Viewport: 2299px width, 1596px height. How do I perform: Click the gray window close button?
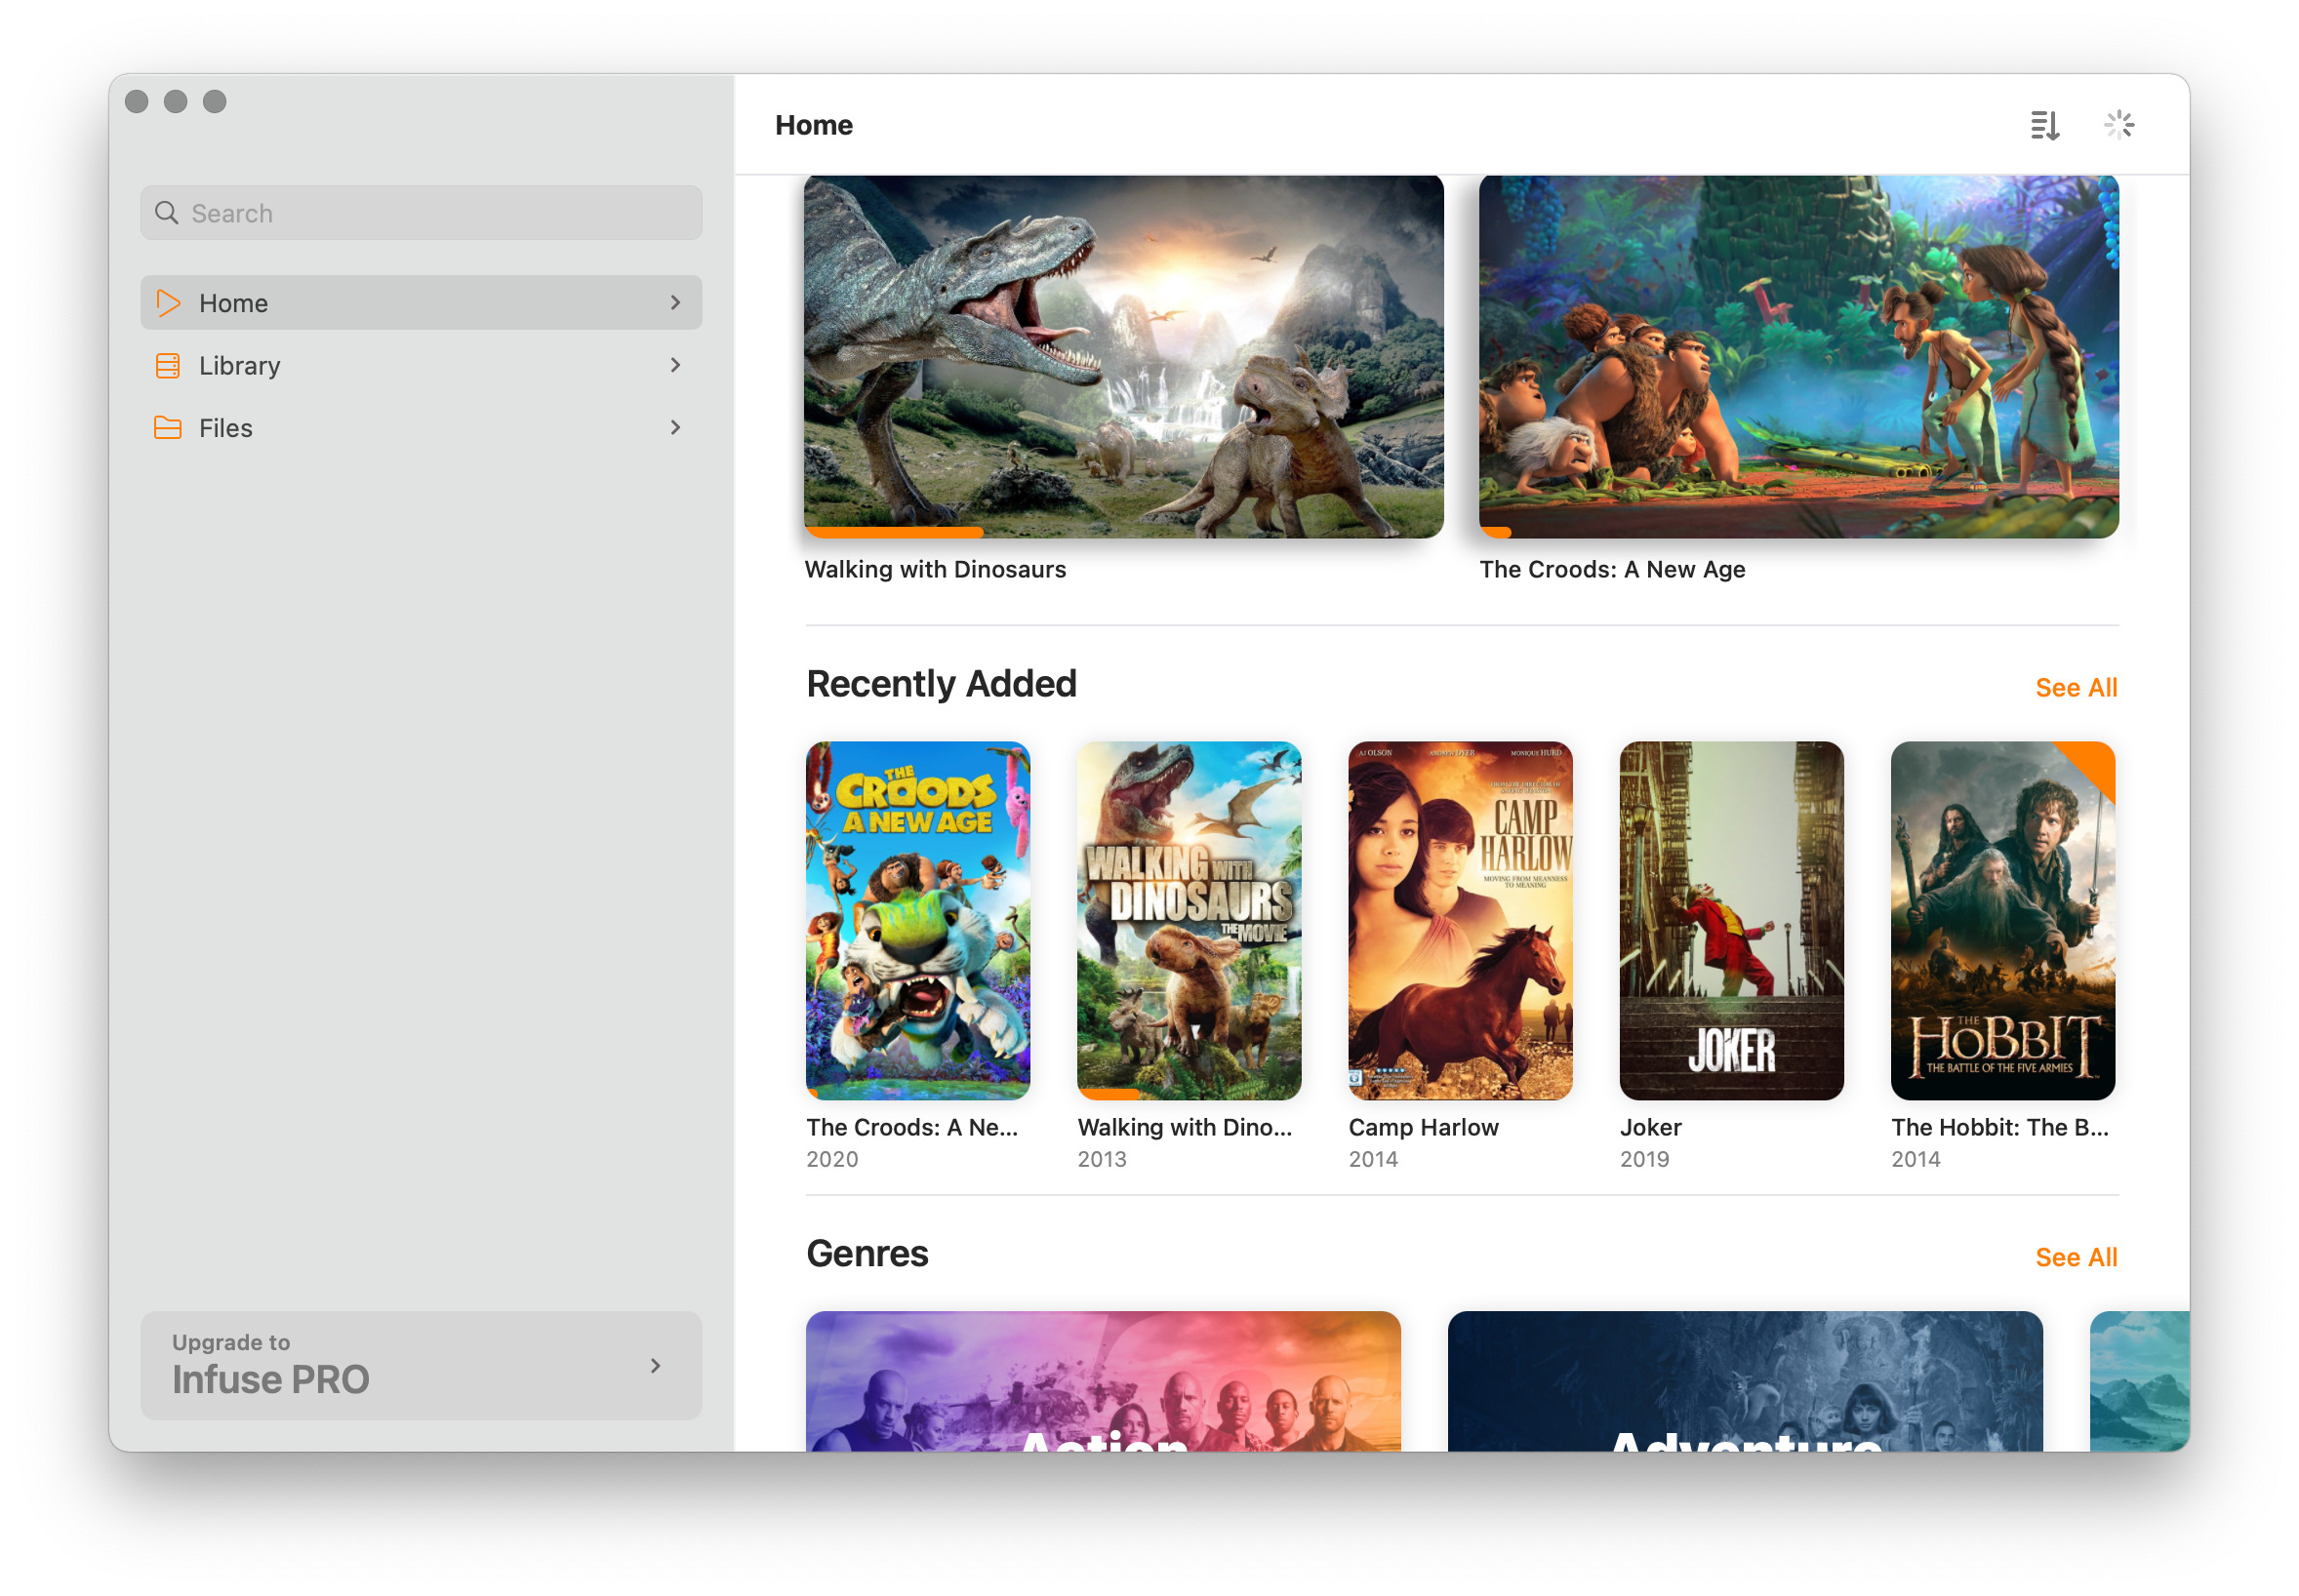tap(137, 102)
